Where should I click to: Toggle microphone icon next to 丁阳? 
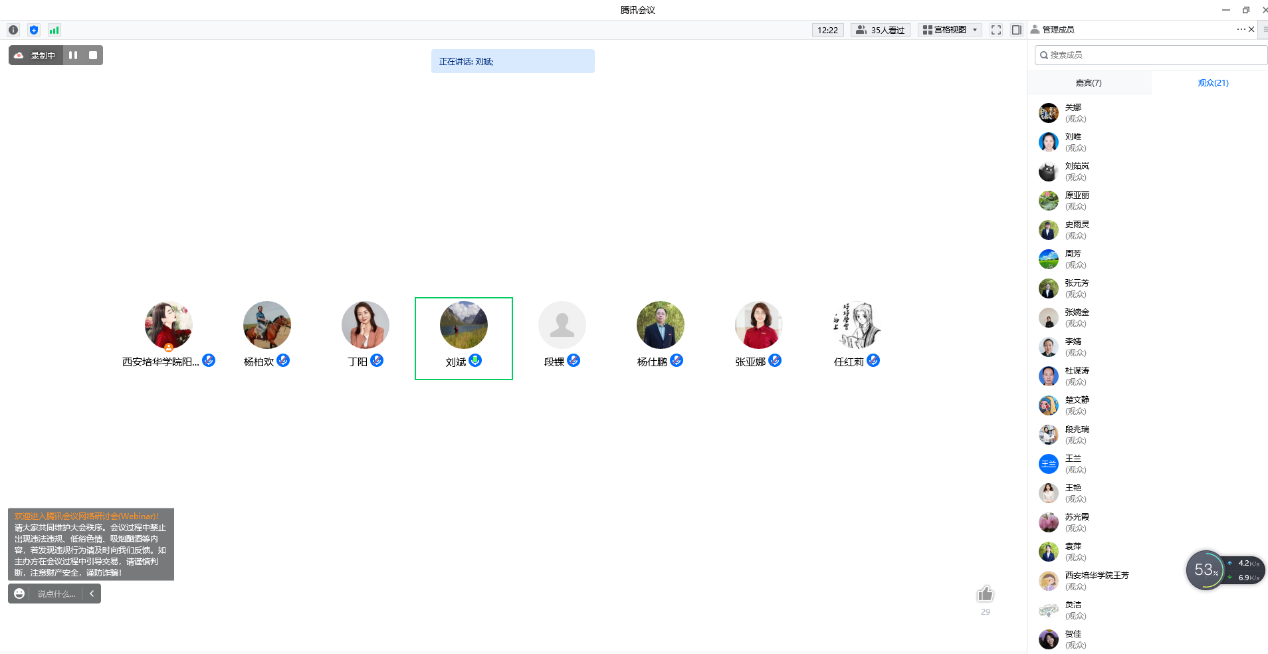click(377, 360)
